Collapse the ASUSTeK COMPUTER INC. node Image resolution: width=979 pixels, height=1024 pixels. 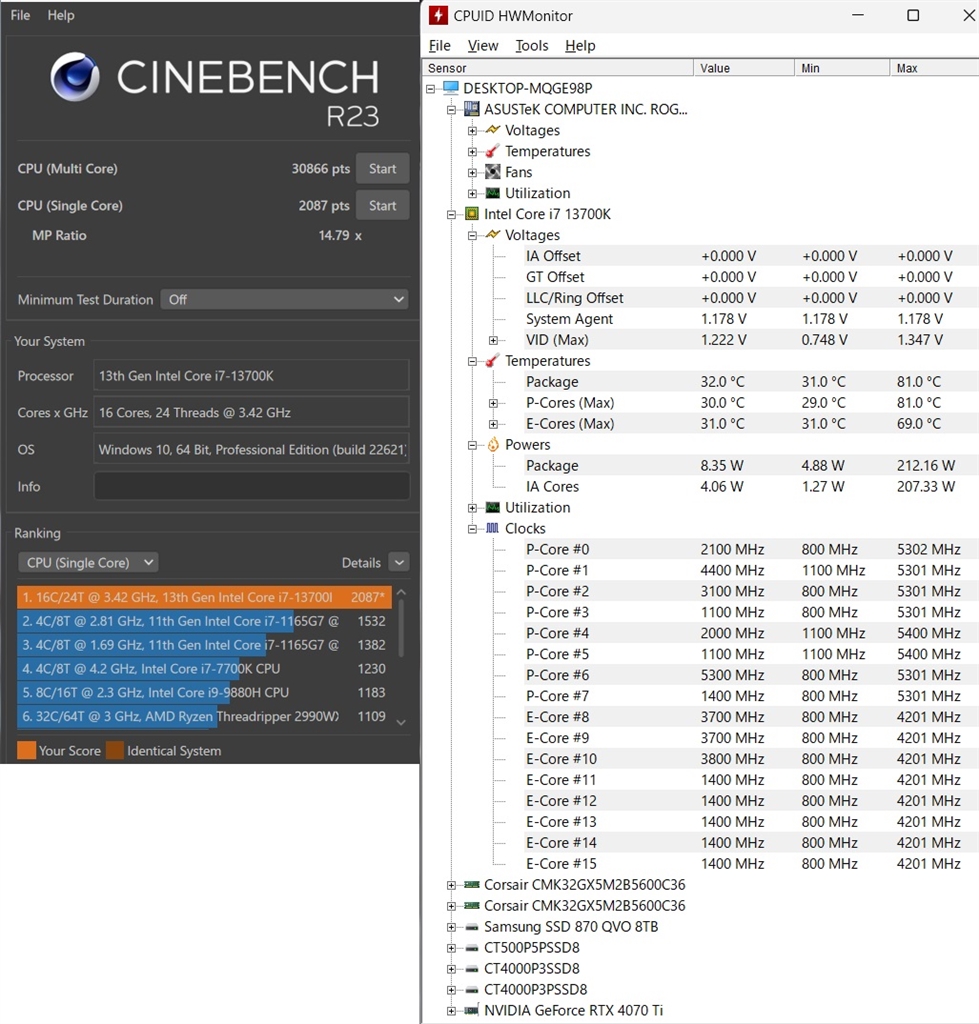pyautogui.click(x=451, y=110)
